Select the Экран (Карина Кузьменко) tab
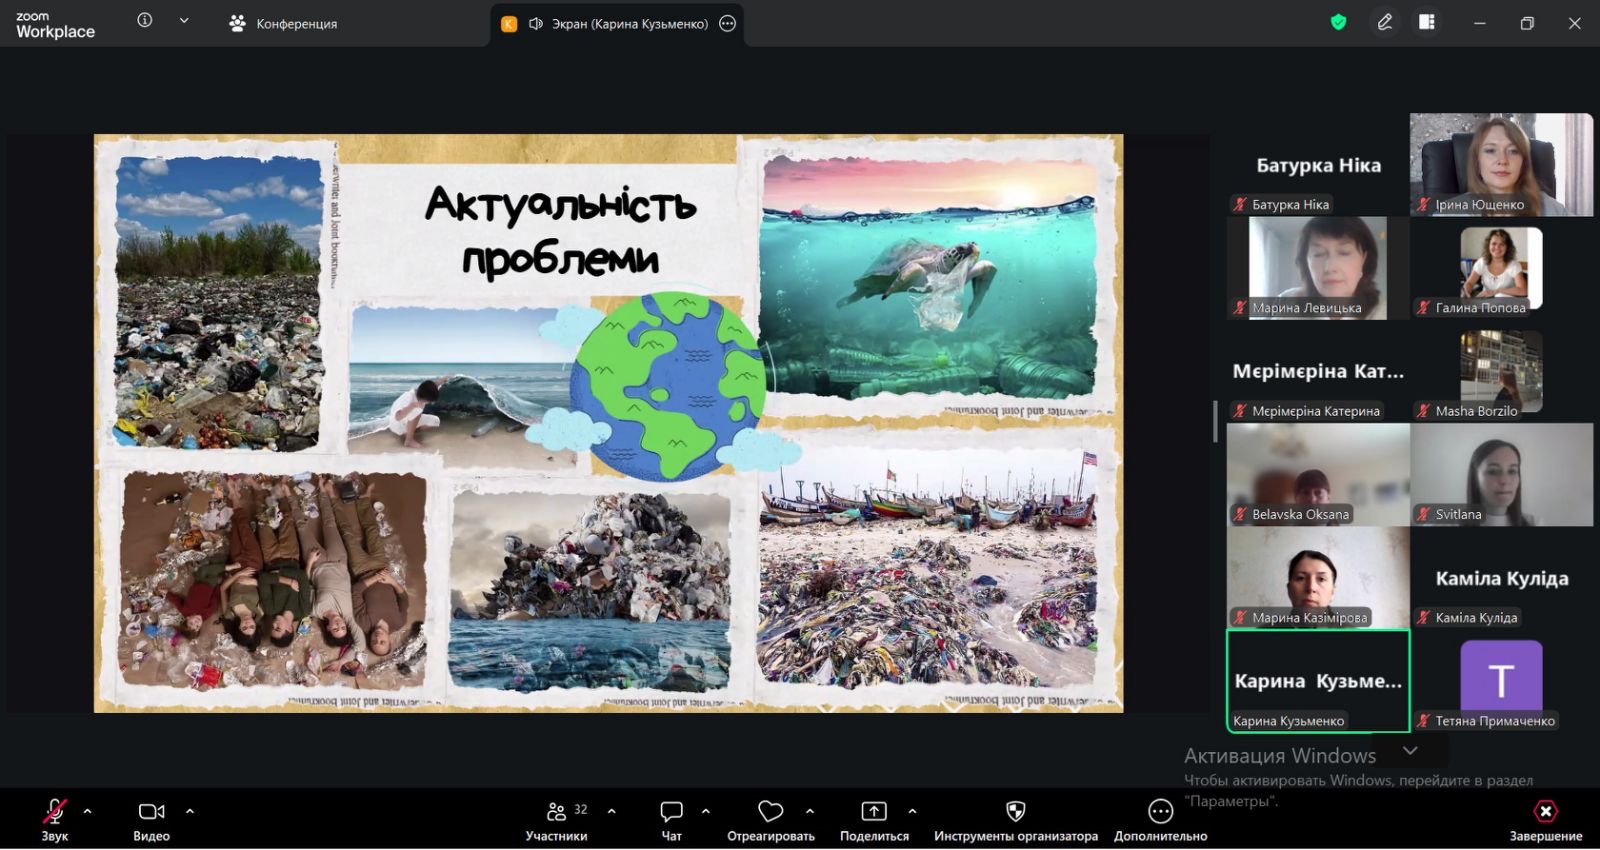The image size is (1600, 850). [620, 24]
